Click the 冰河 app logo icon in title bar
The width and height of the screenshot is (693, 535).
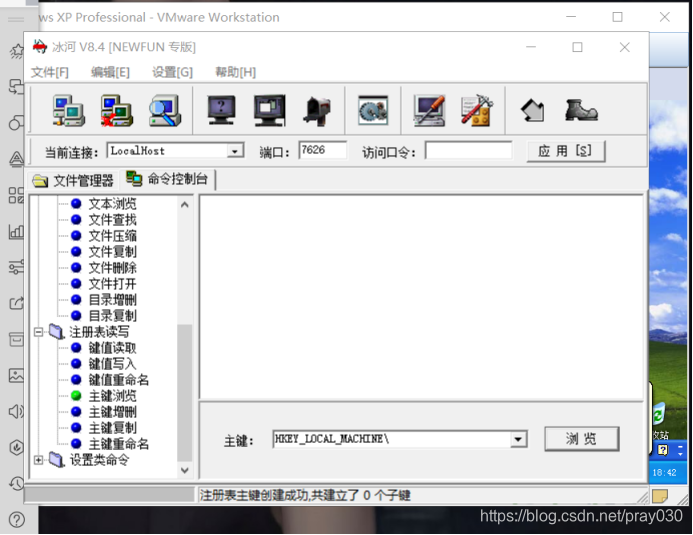click(x=40, y=46)
